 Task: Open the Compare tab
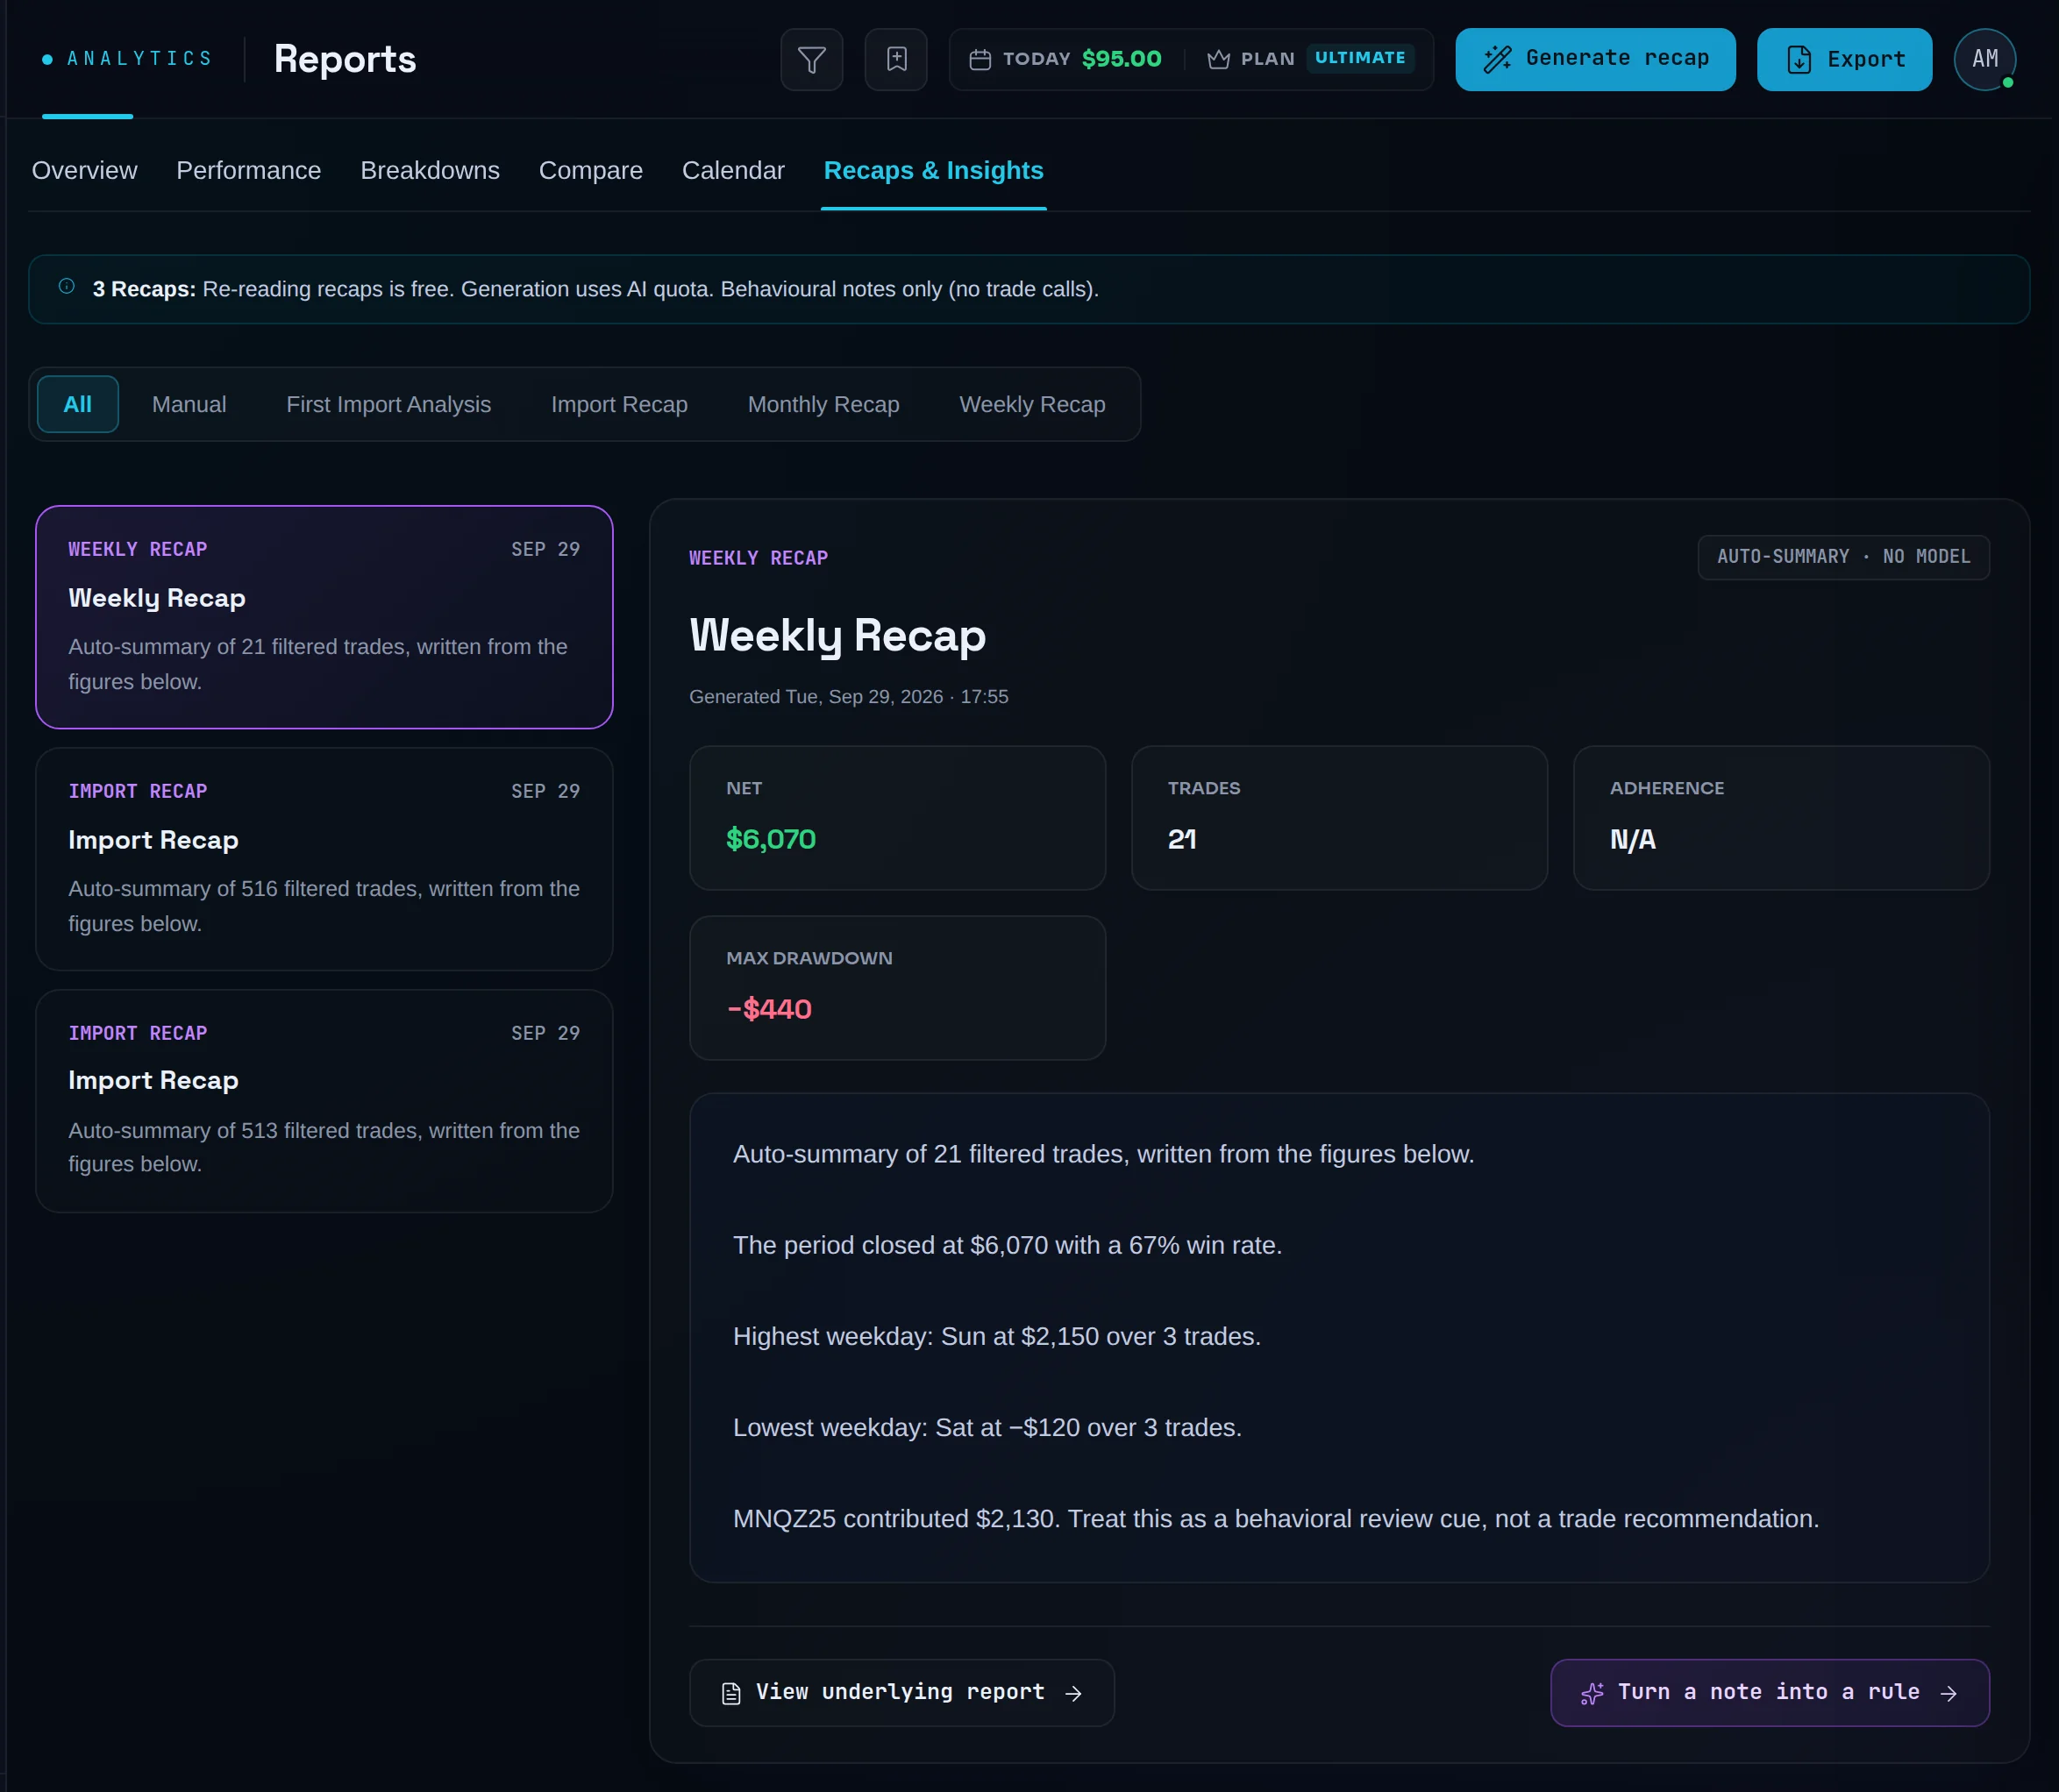[591, 171]
